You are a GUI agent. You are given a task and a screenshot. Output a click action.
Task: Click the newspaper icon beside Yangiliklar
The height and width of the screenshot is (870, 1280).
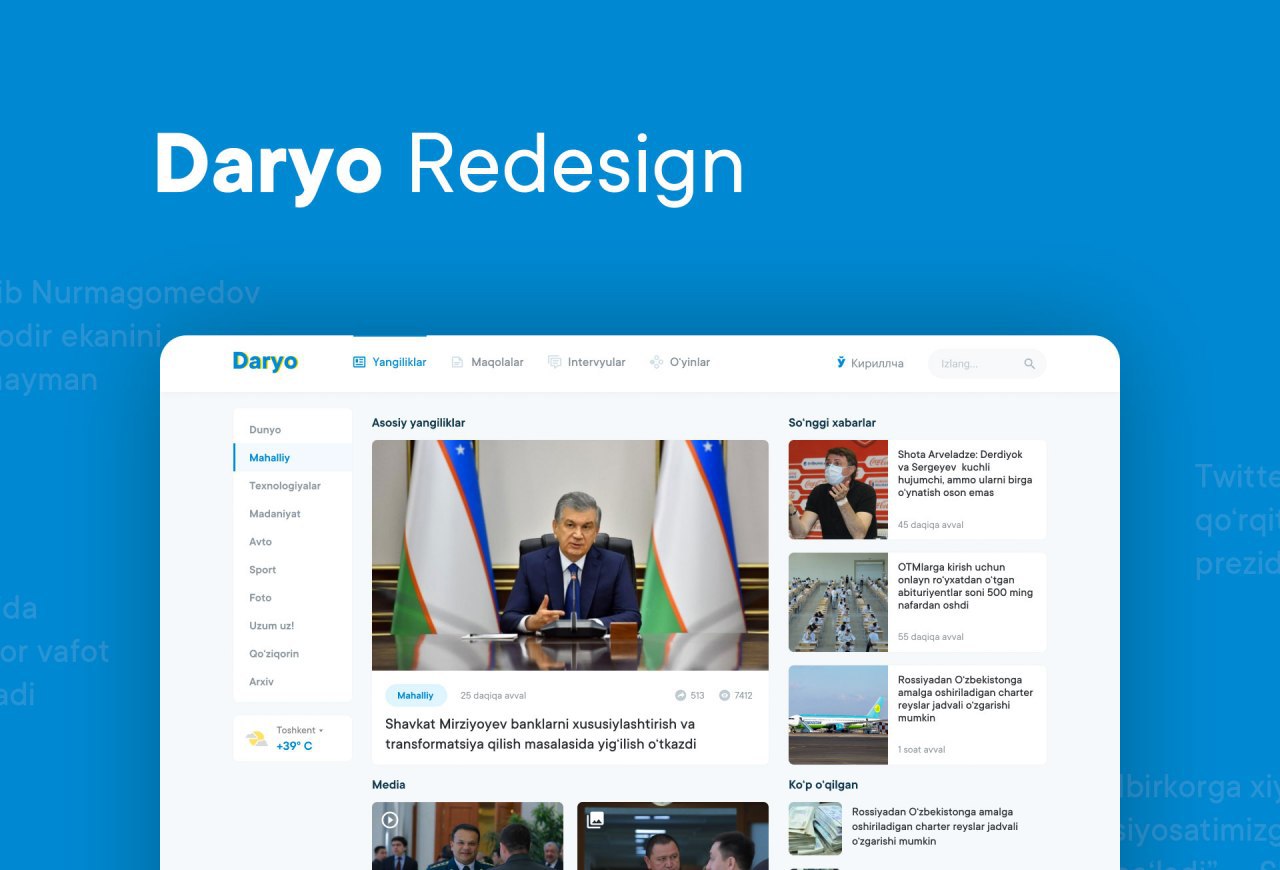359,362
